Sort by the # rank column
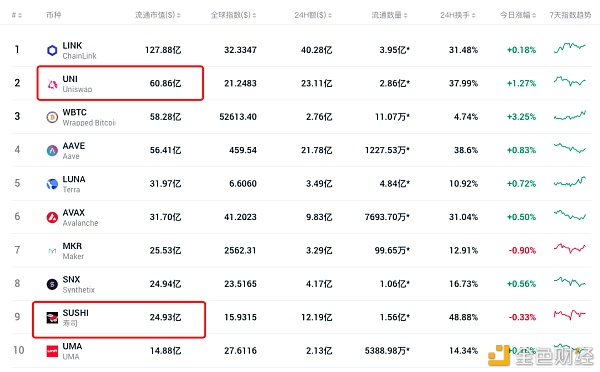Viewport: 600px width, 372px height. [16, 15]
